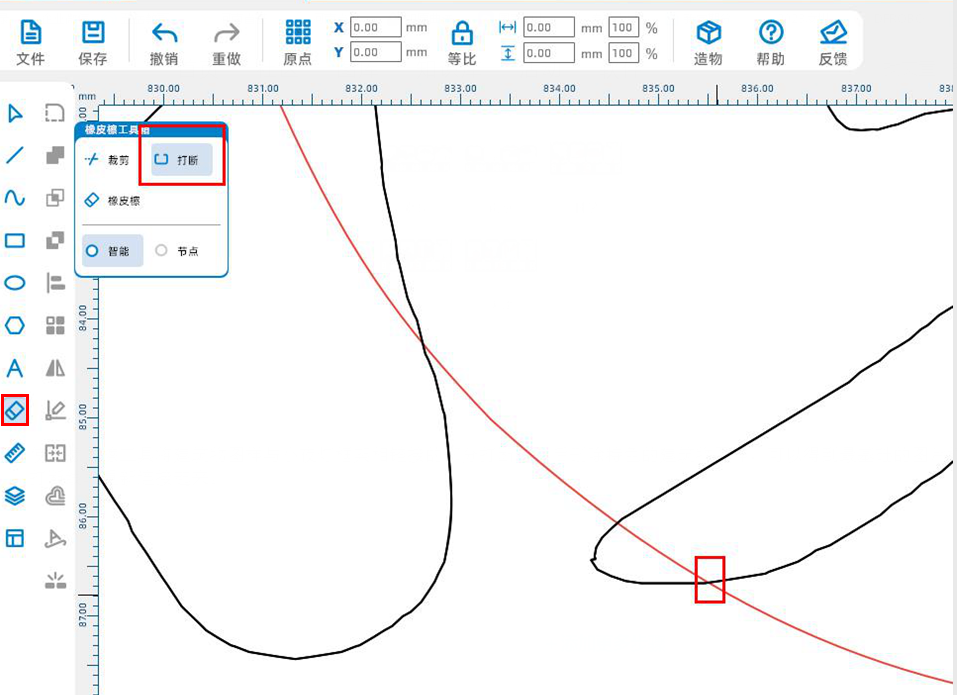Pick the curve drawing tool

tap(15, 198)
